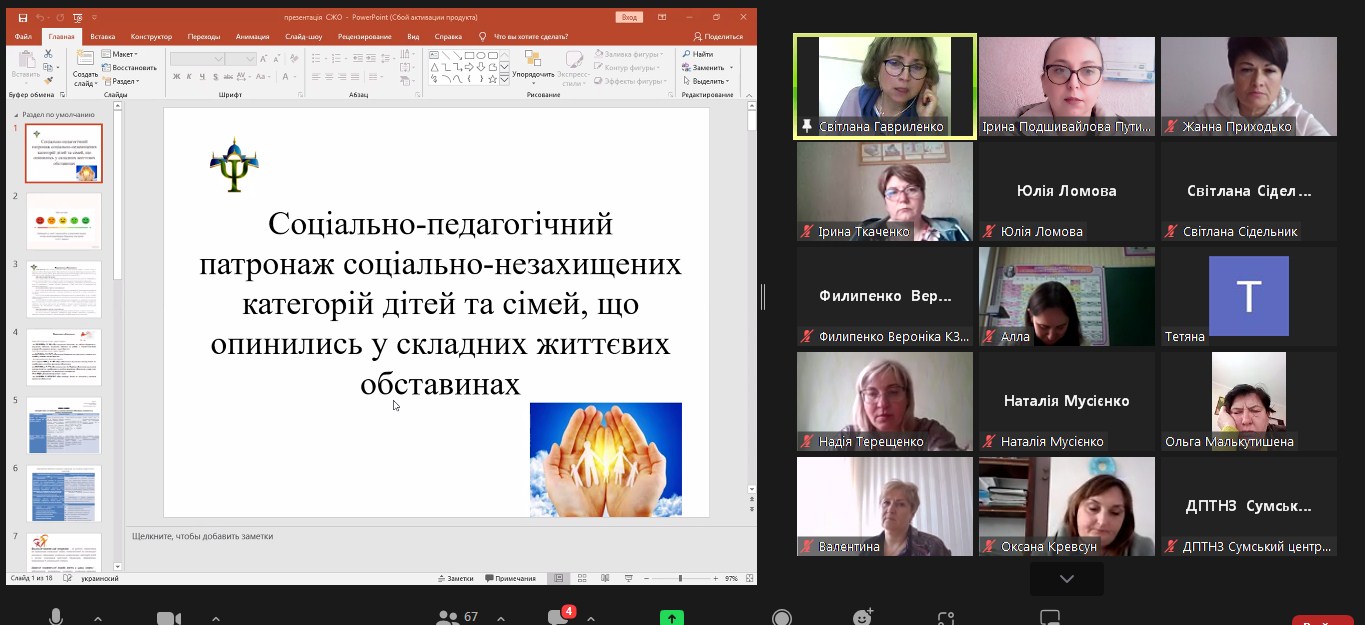Image resolution: width=1365 pixels, height=625 pixels.
Task: Toggle underline Ч formatting
Action: (201, 76)
